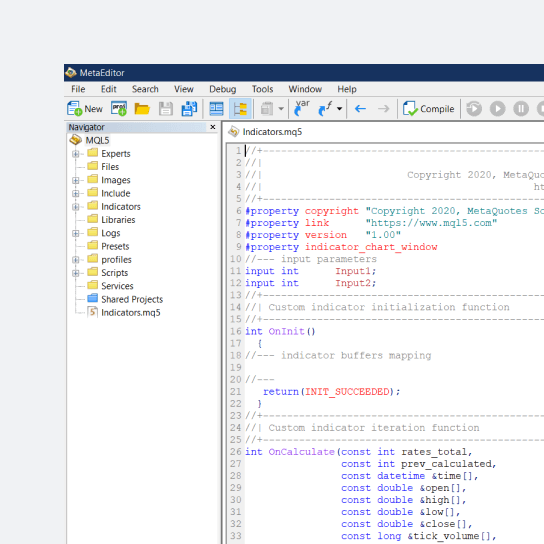The image size is (544, 544).
Task: Click the New file toolbar button
Action: (85, 109)
